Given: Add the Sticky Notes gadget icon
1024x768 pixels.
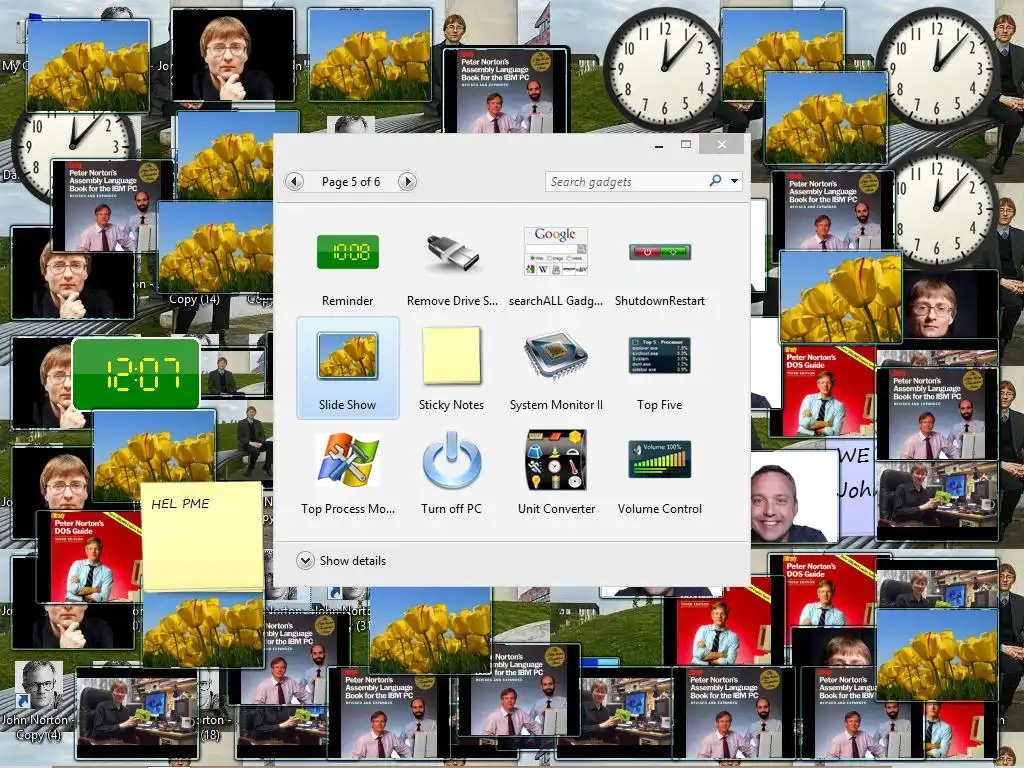Looking at the screenshot, I should (x=452, y=355).
